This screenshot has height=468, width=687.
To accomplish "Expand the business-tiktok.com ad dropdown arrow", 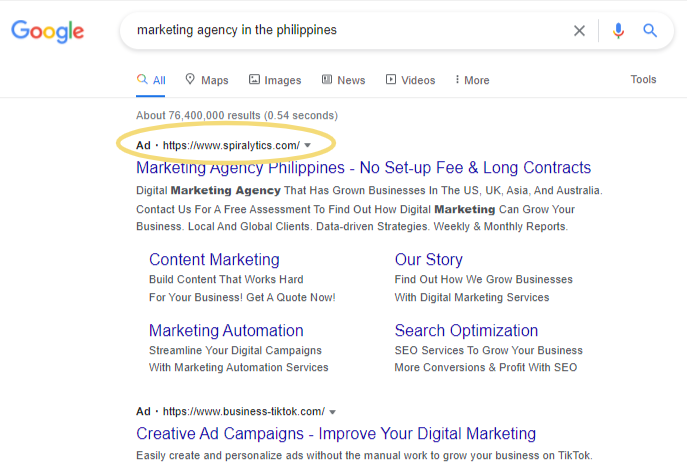I will pos(333,412).
